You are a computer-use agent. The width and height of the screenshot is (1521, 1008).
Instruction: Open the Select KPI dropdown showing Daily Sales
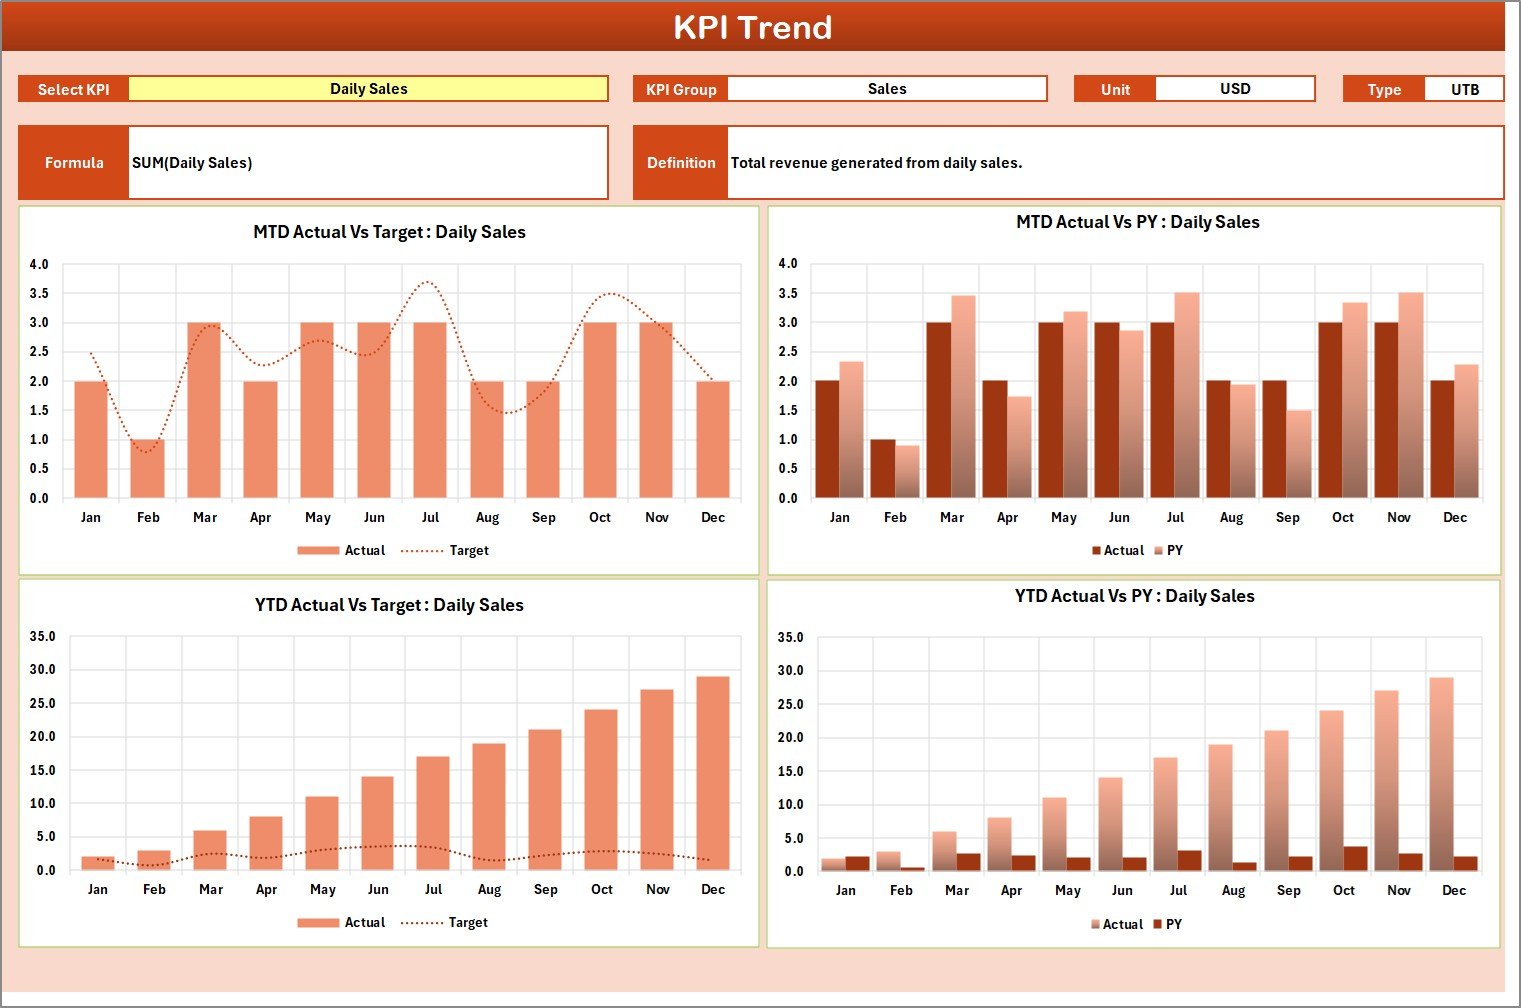pyautogui.click(x=369, y=88)
